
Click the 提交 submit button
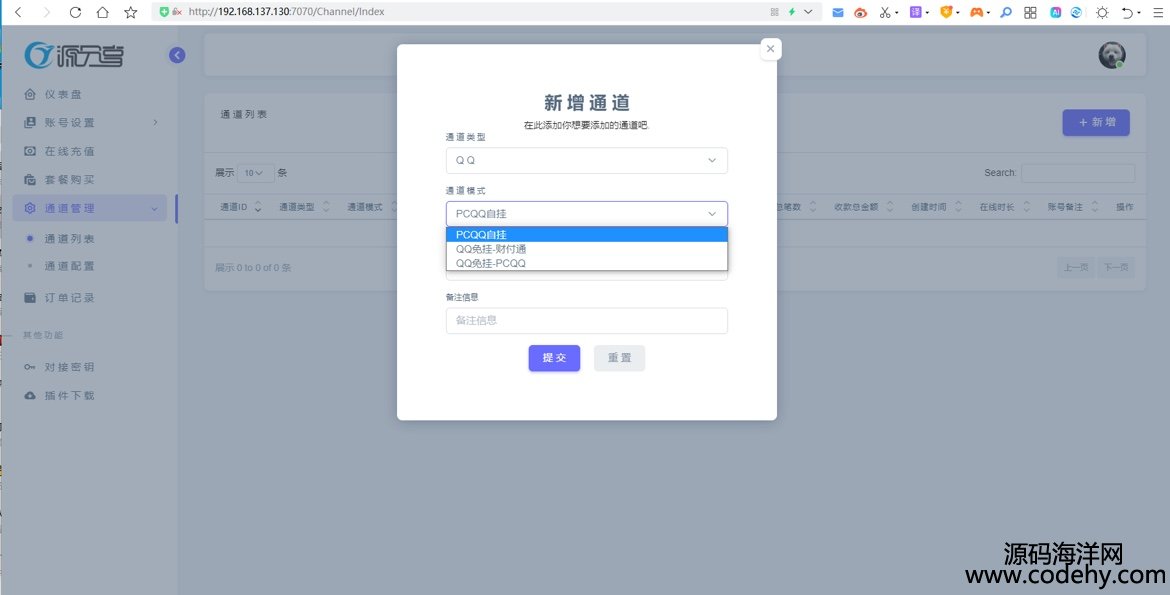[554, 358]
